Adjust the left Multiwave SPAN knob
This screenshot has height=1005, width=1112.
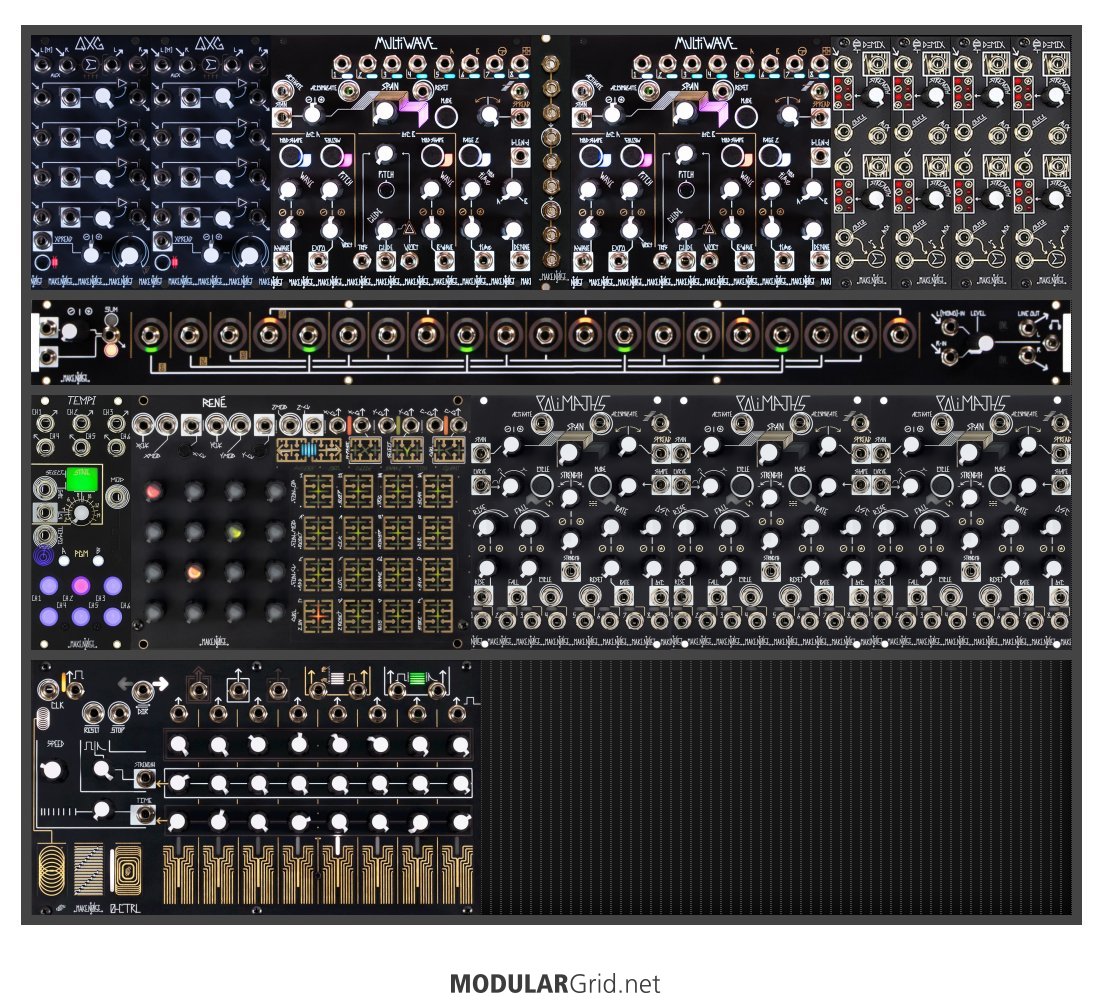click(384, 111)
